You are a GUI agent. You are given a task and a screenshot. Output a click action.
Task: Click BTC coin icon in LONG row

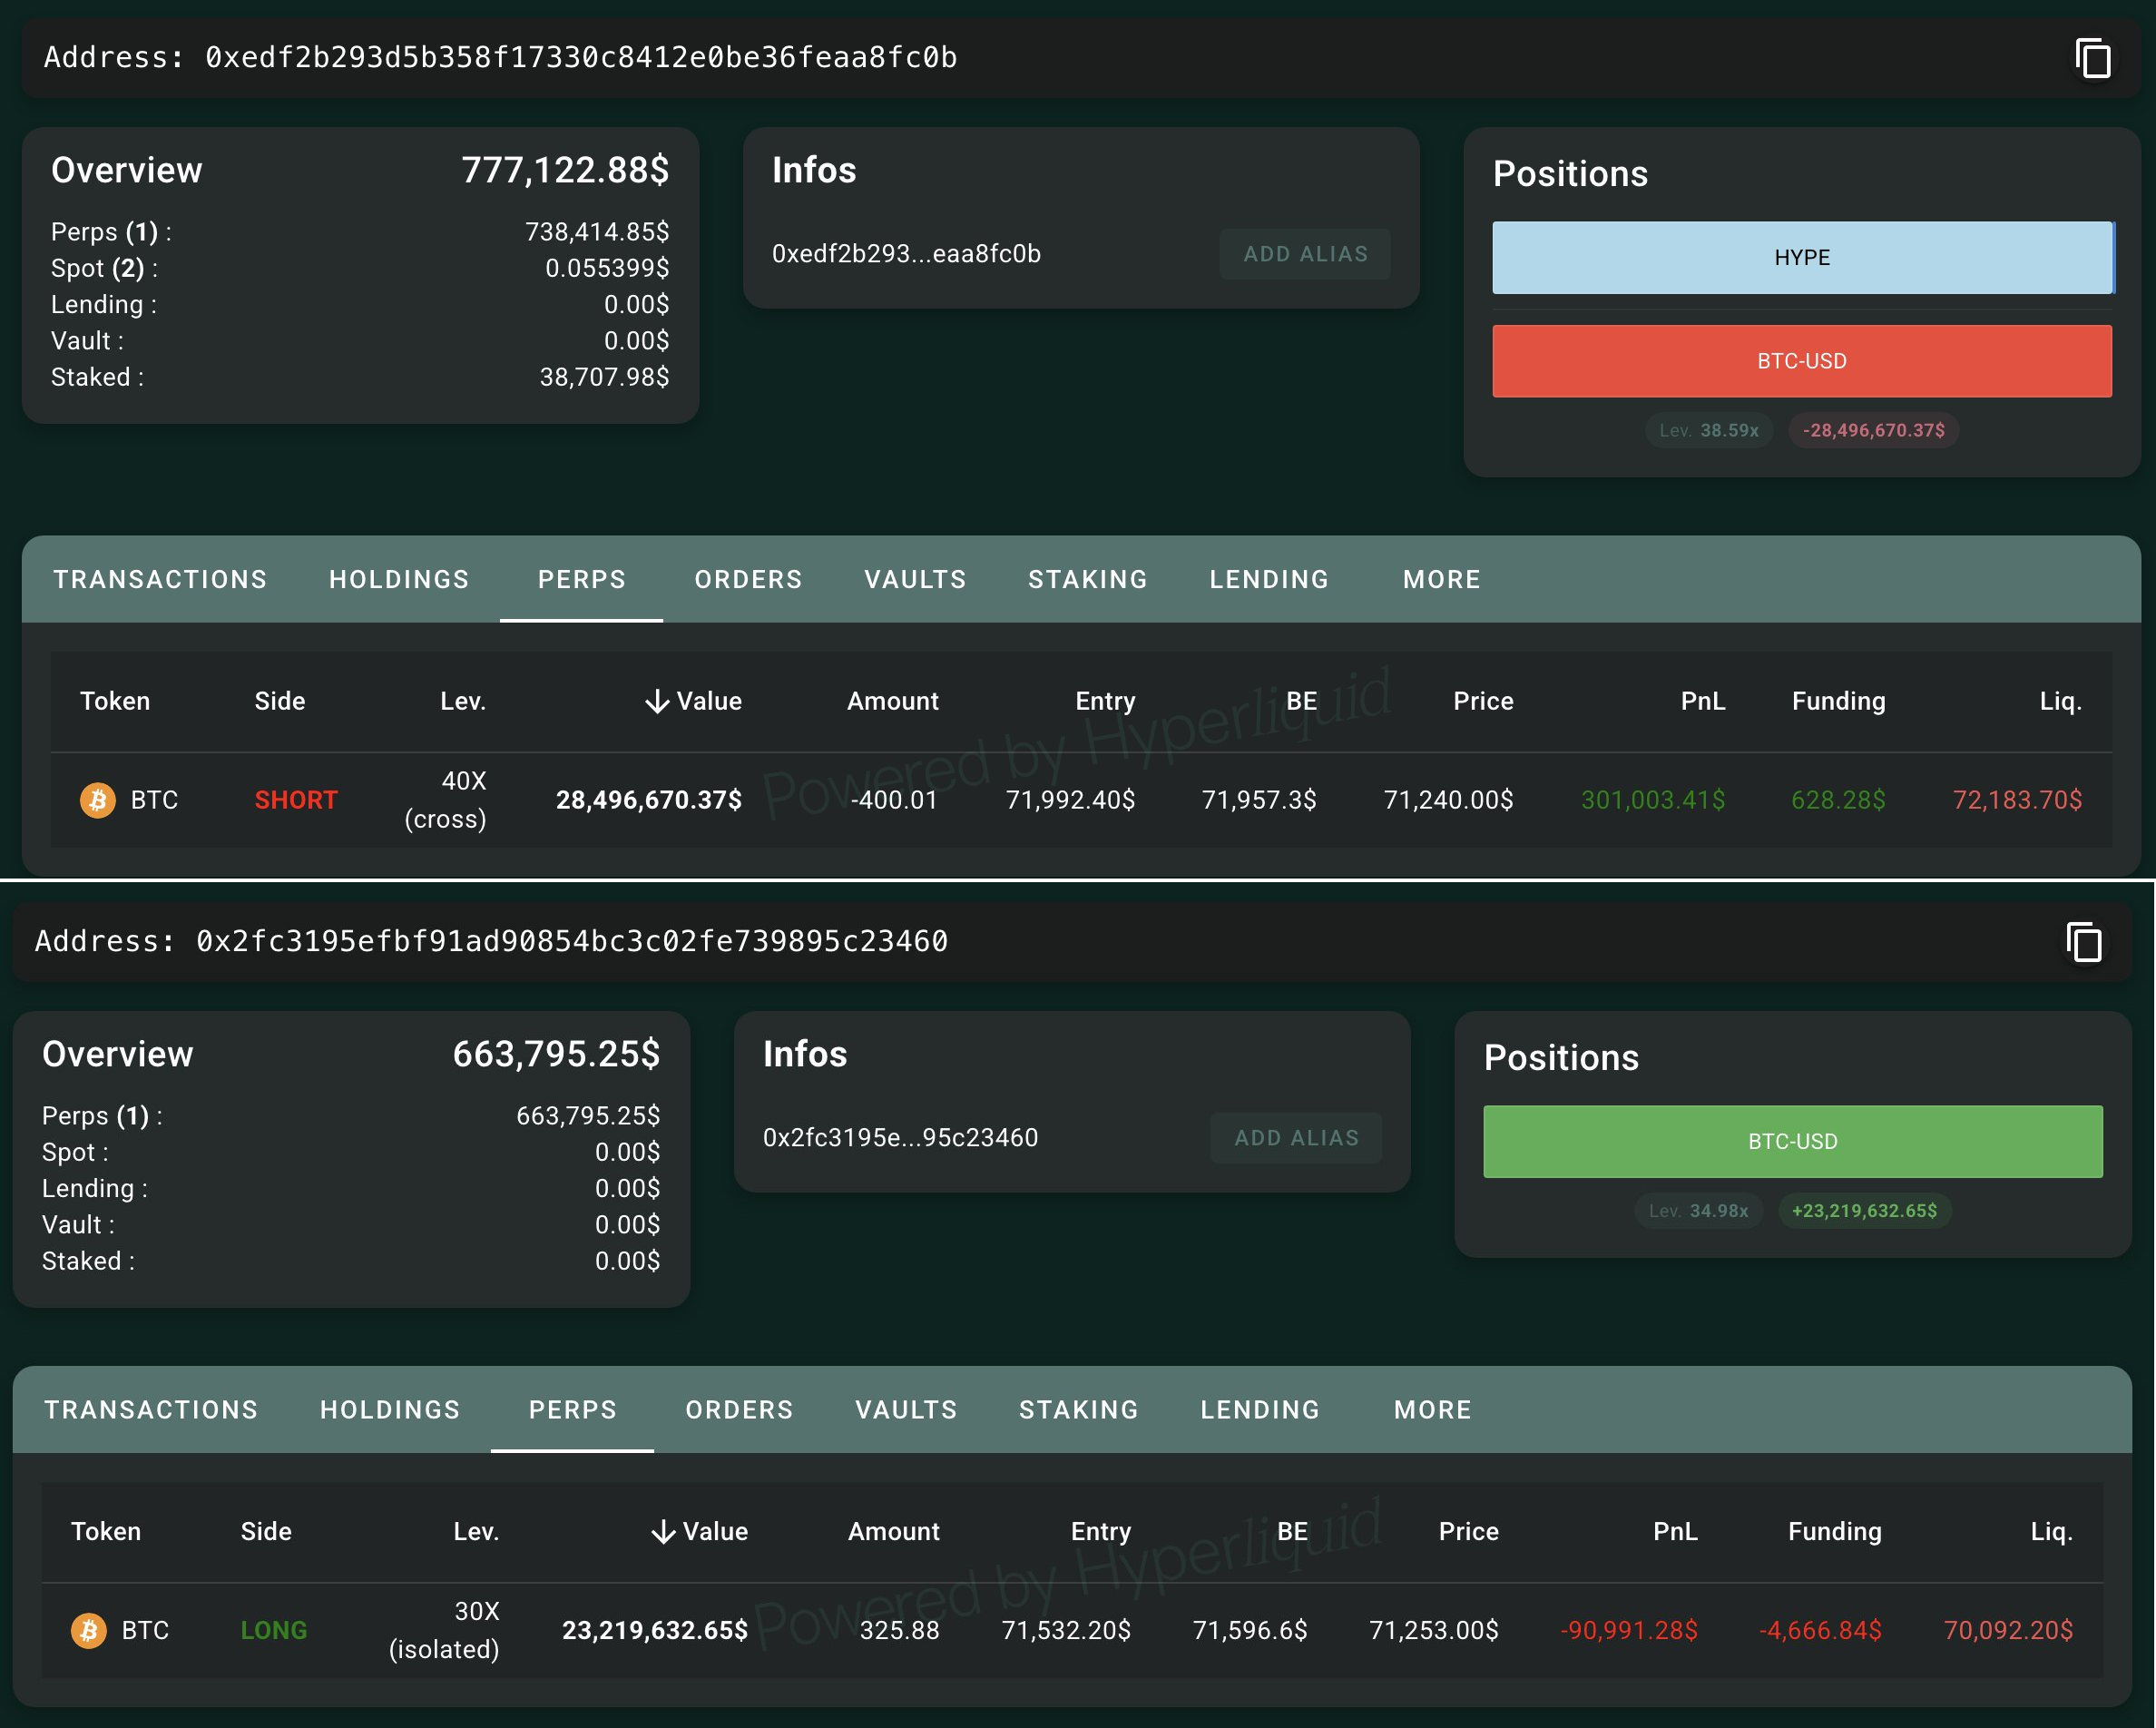[89, 1630]
